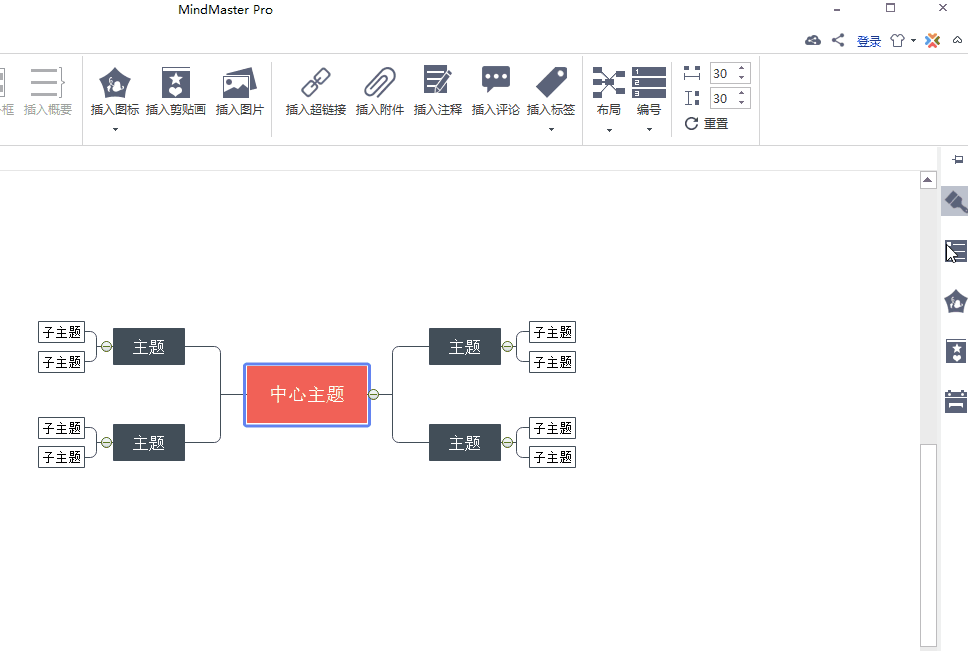Click the Login (登录) link
The width and height of the screenshot is (968, 651).
(869, 41)
